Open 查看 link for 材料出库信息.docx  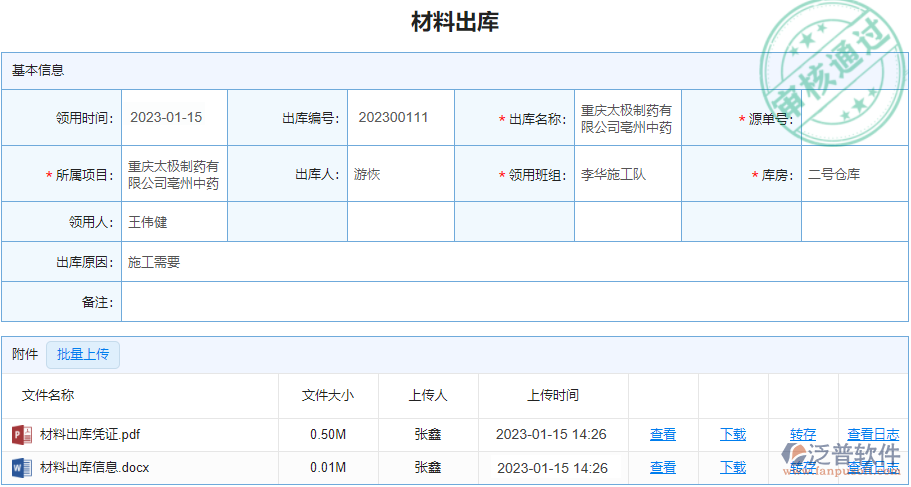pyautogui.click(x=663, y=468)
